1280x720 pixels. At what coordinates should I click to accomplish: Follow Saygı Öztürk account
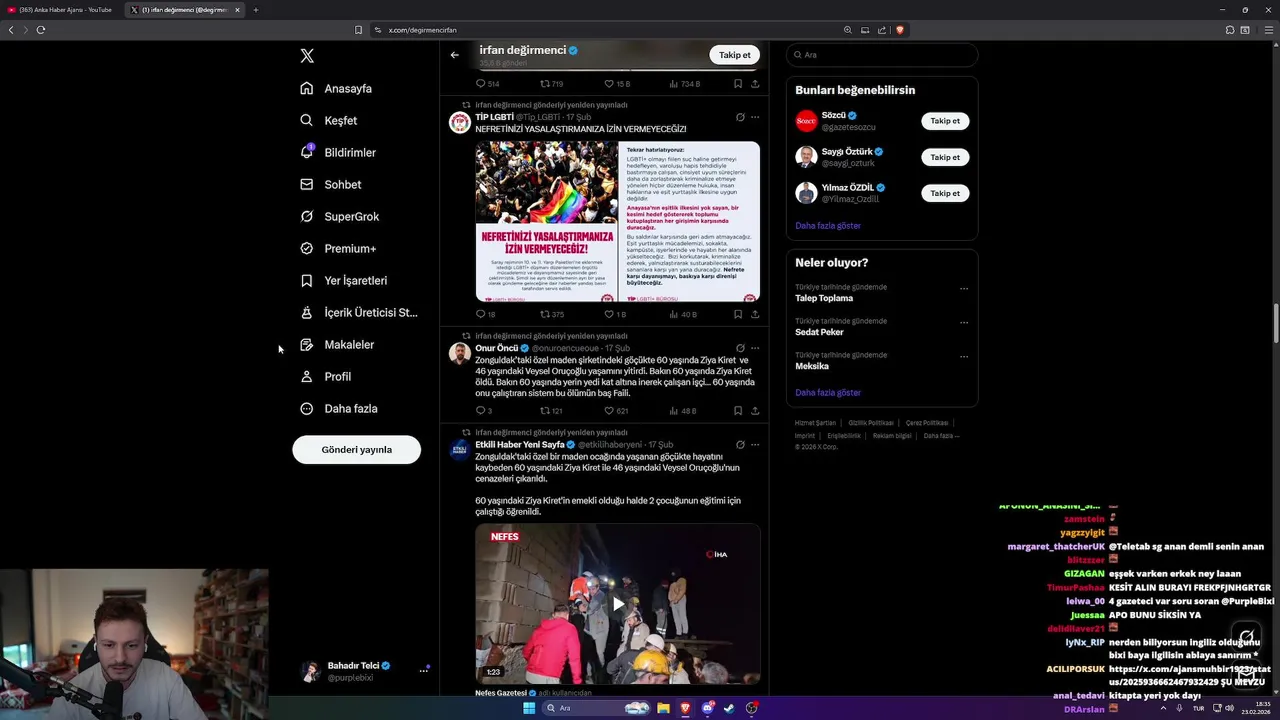pos(945,157)
